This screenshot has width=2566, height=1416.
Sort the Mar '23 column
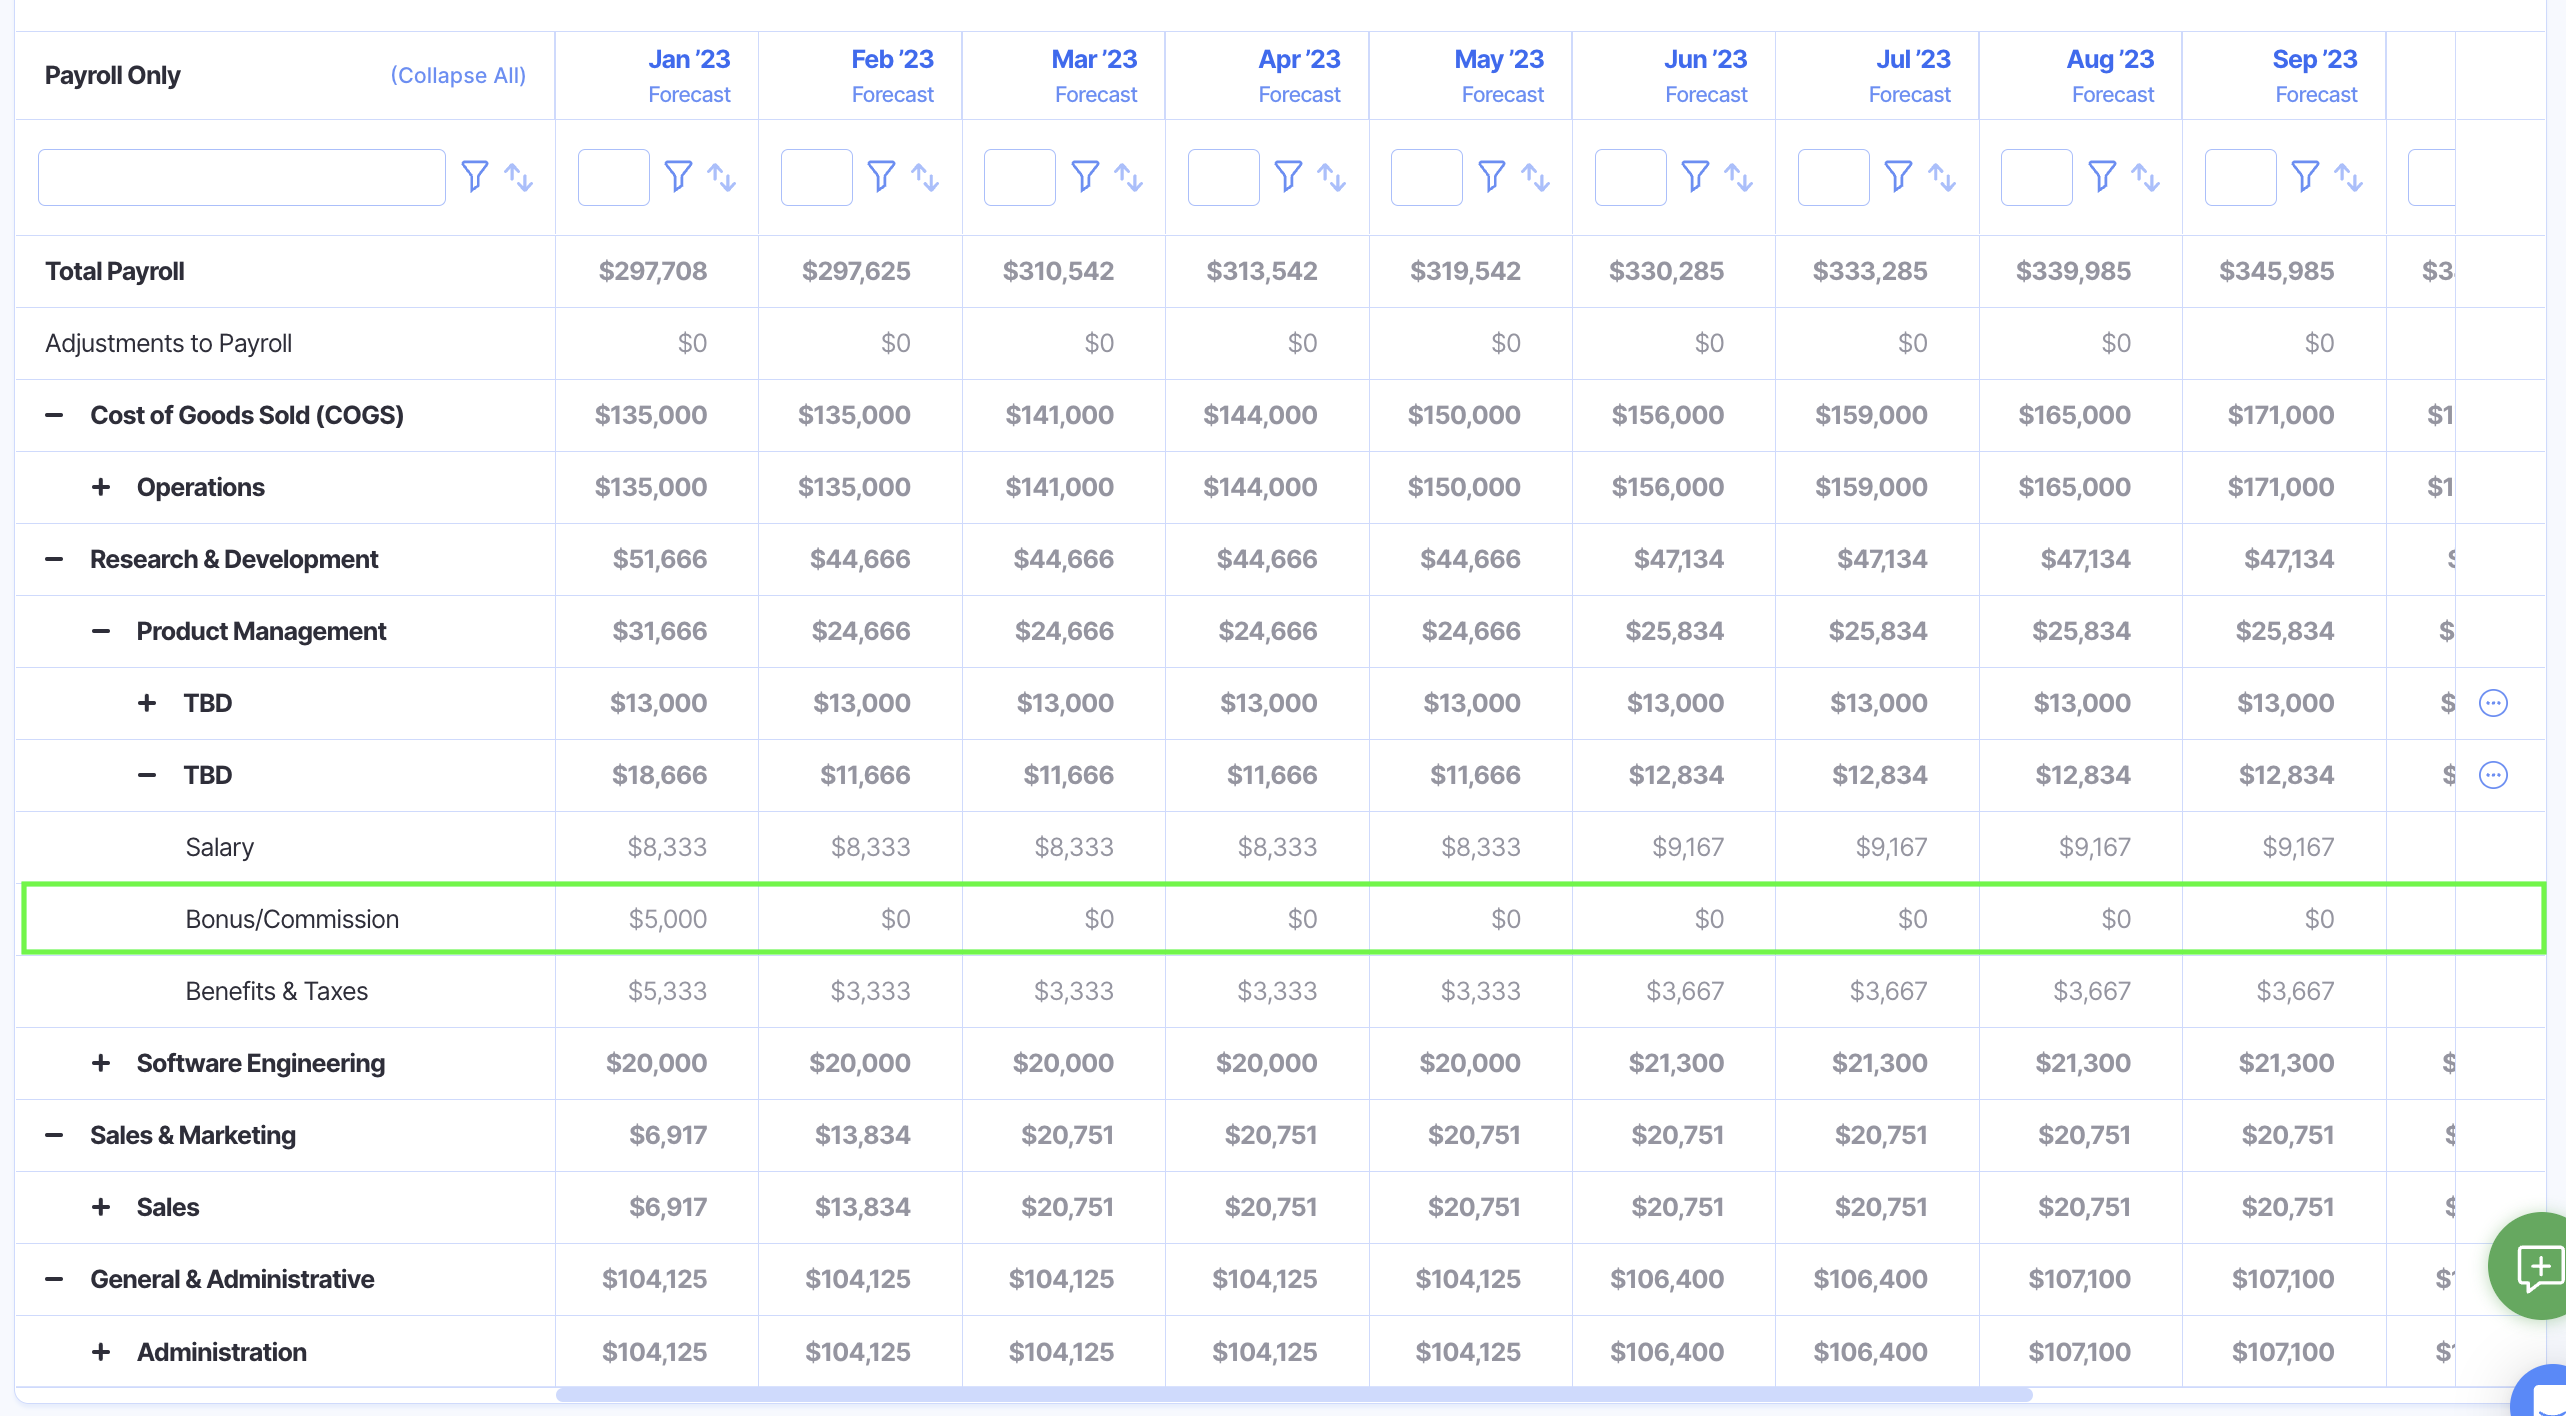click(1128, 177)
